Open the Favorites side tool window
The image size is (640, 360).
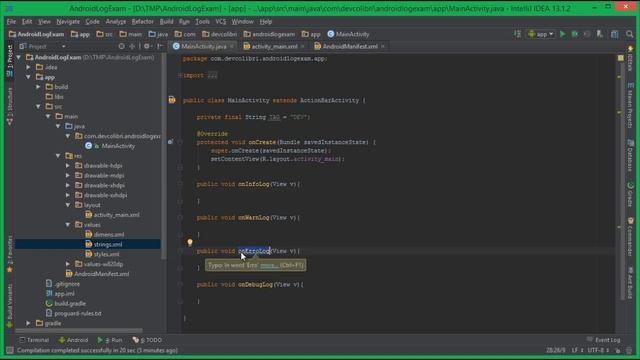10,253
